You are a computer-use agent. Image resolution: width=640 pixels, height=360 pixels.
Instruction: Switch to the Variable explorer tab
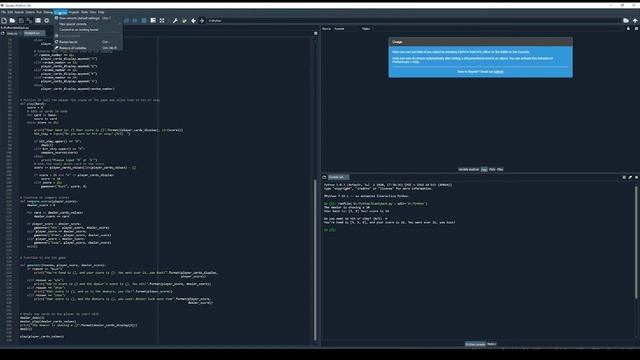click(468, 169)
